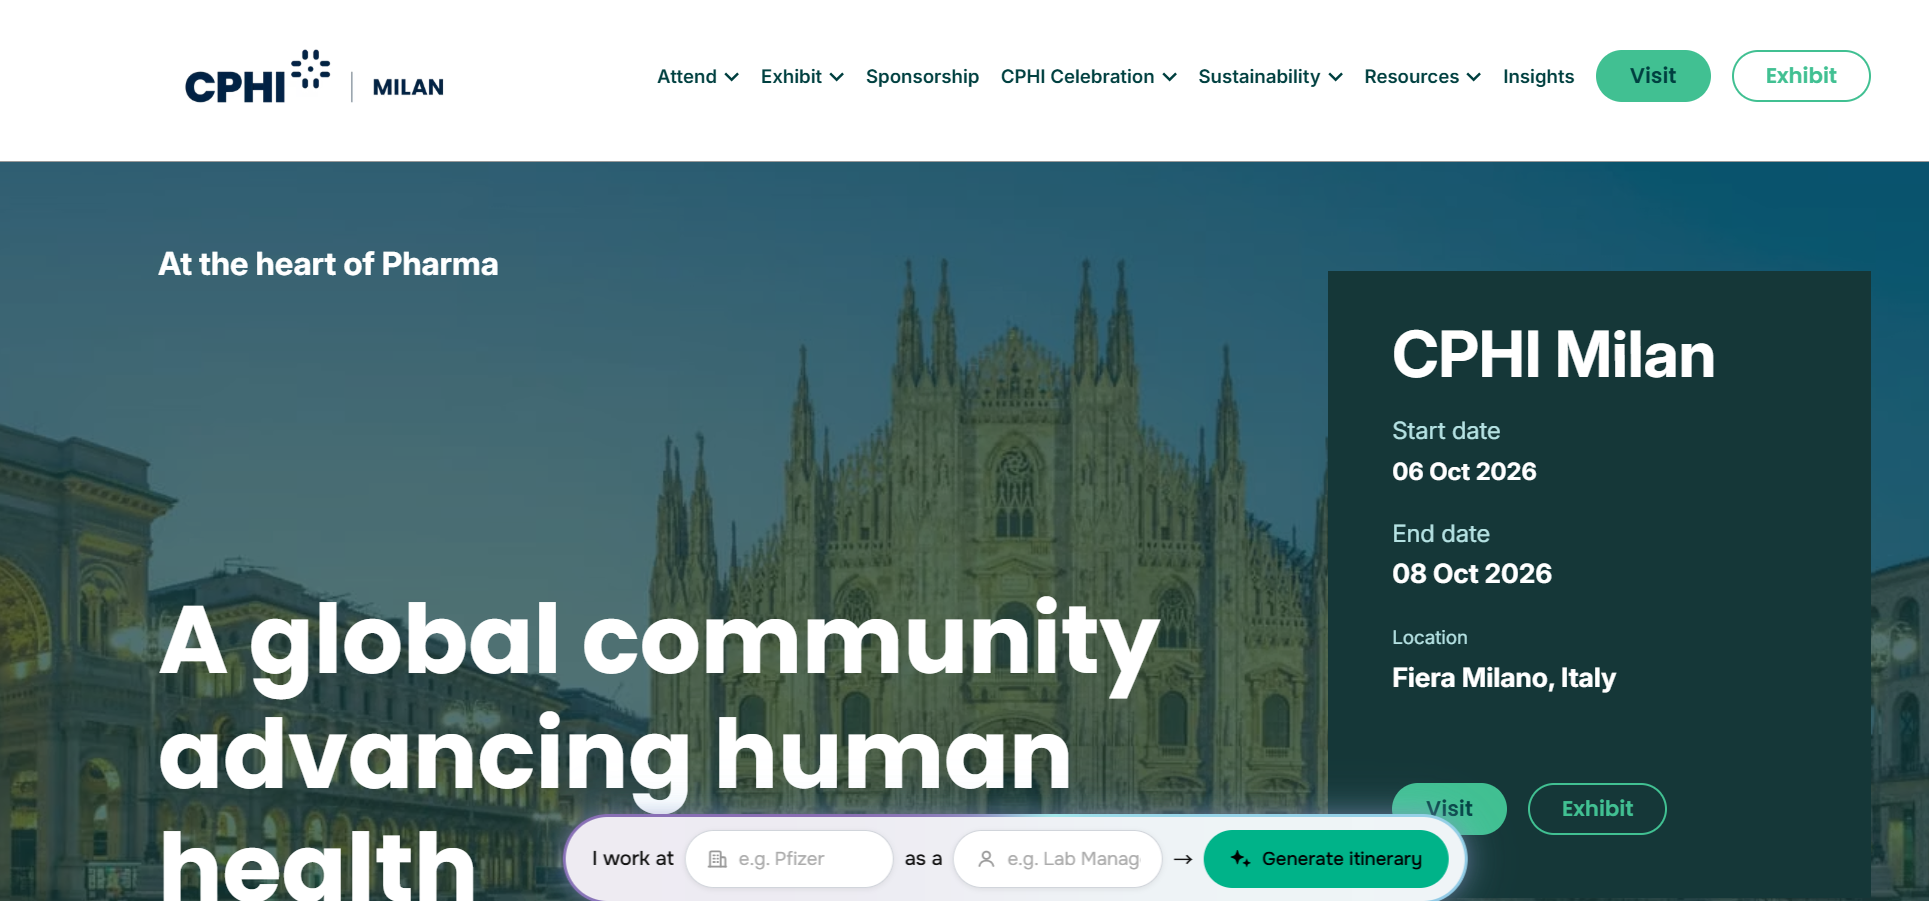Click the Exhibit button in CPHI Milan card
Screen dimensions: 1929x901
tap(1597, 808)
